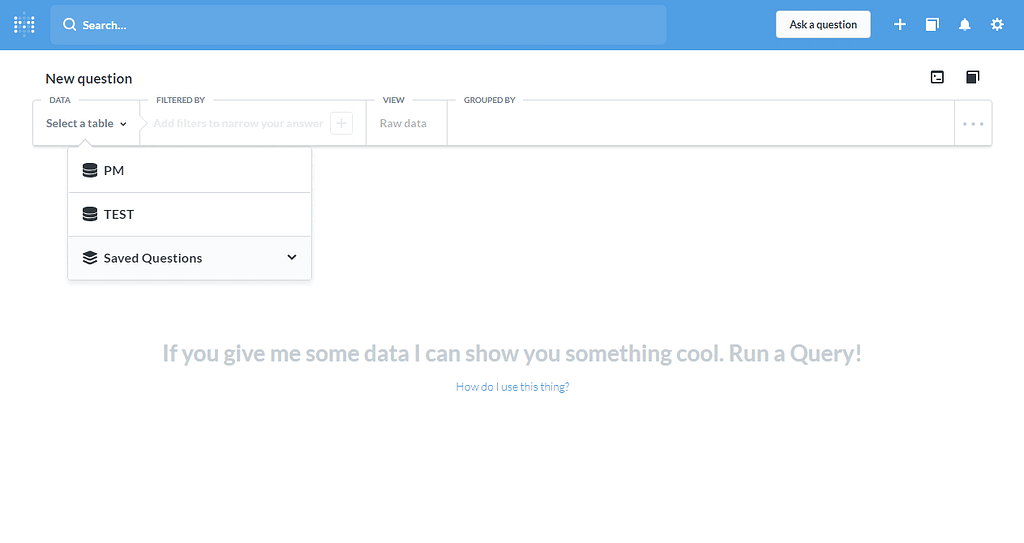Click the search magnifier icon
The width and height of the screenshot is (1024, 543).
point(69,25)
